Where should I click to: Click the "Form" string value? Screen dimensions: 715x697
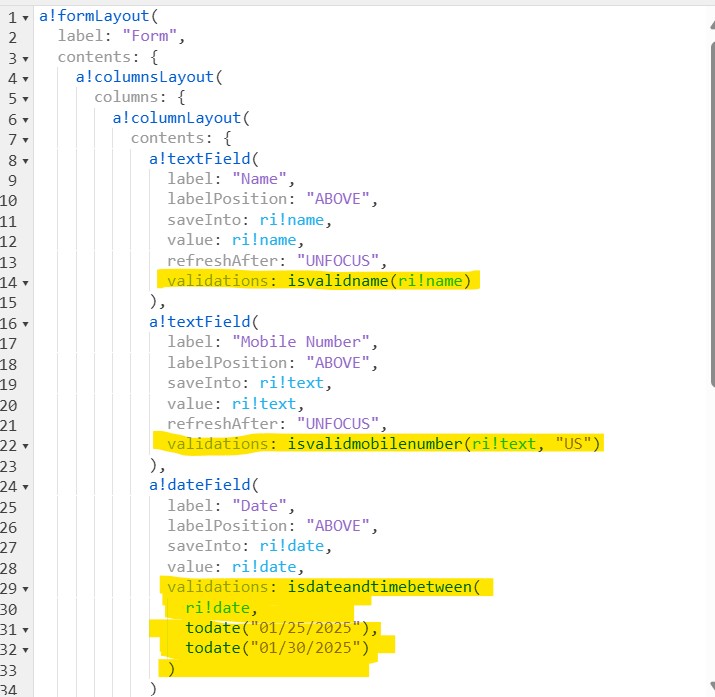(150, 36)
